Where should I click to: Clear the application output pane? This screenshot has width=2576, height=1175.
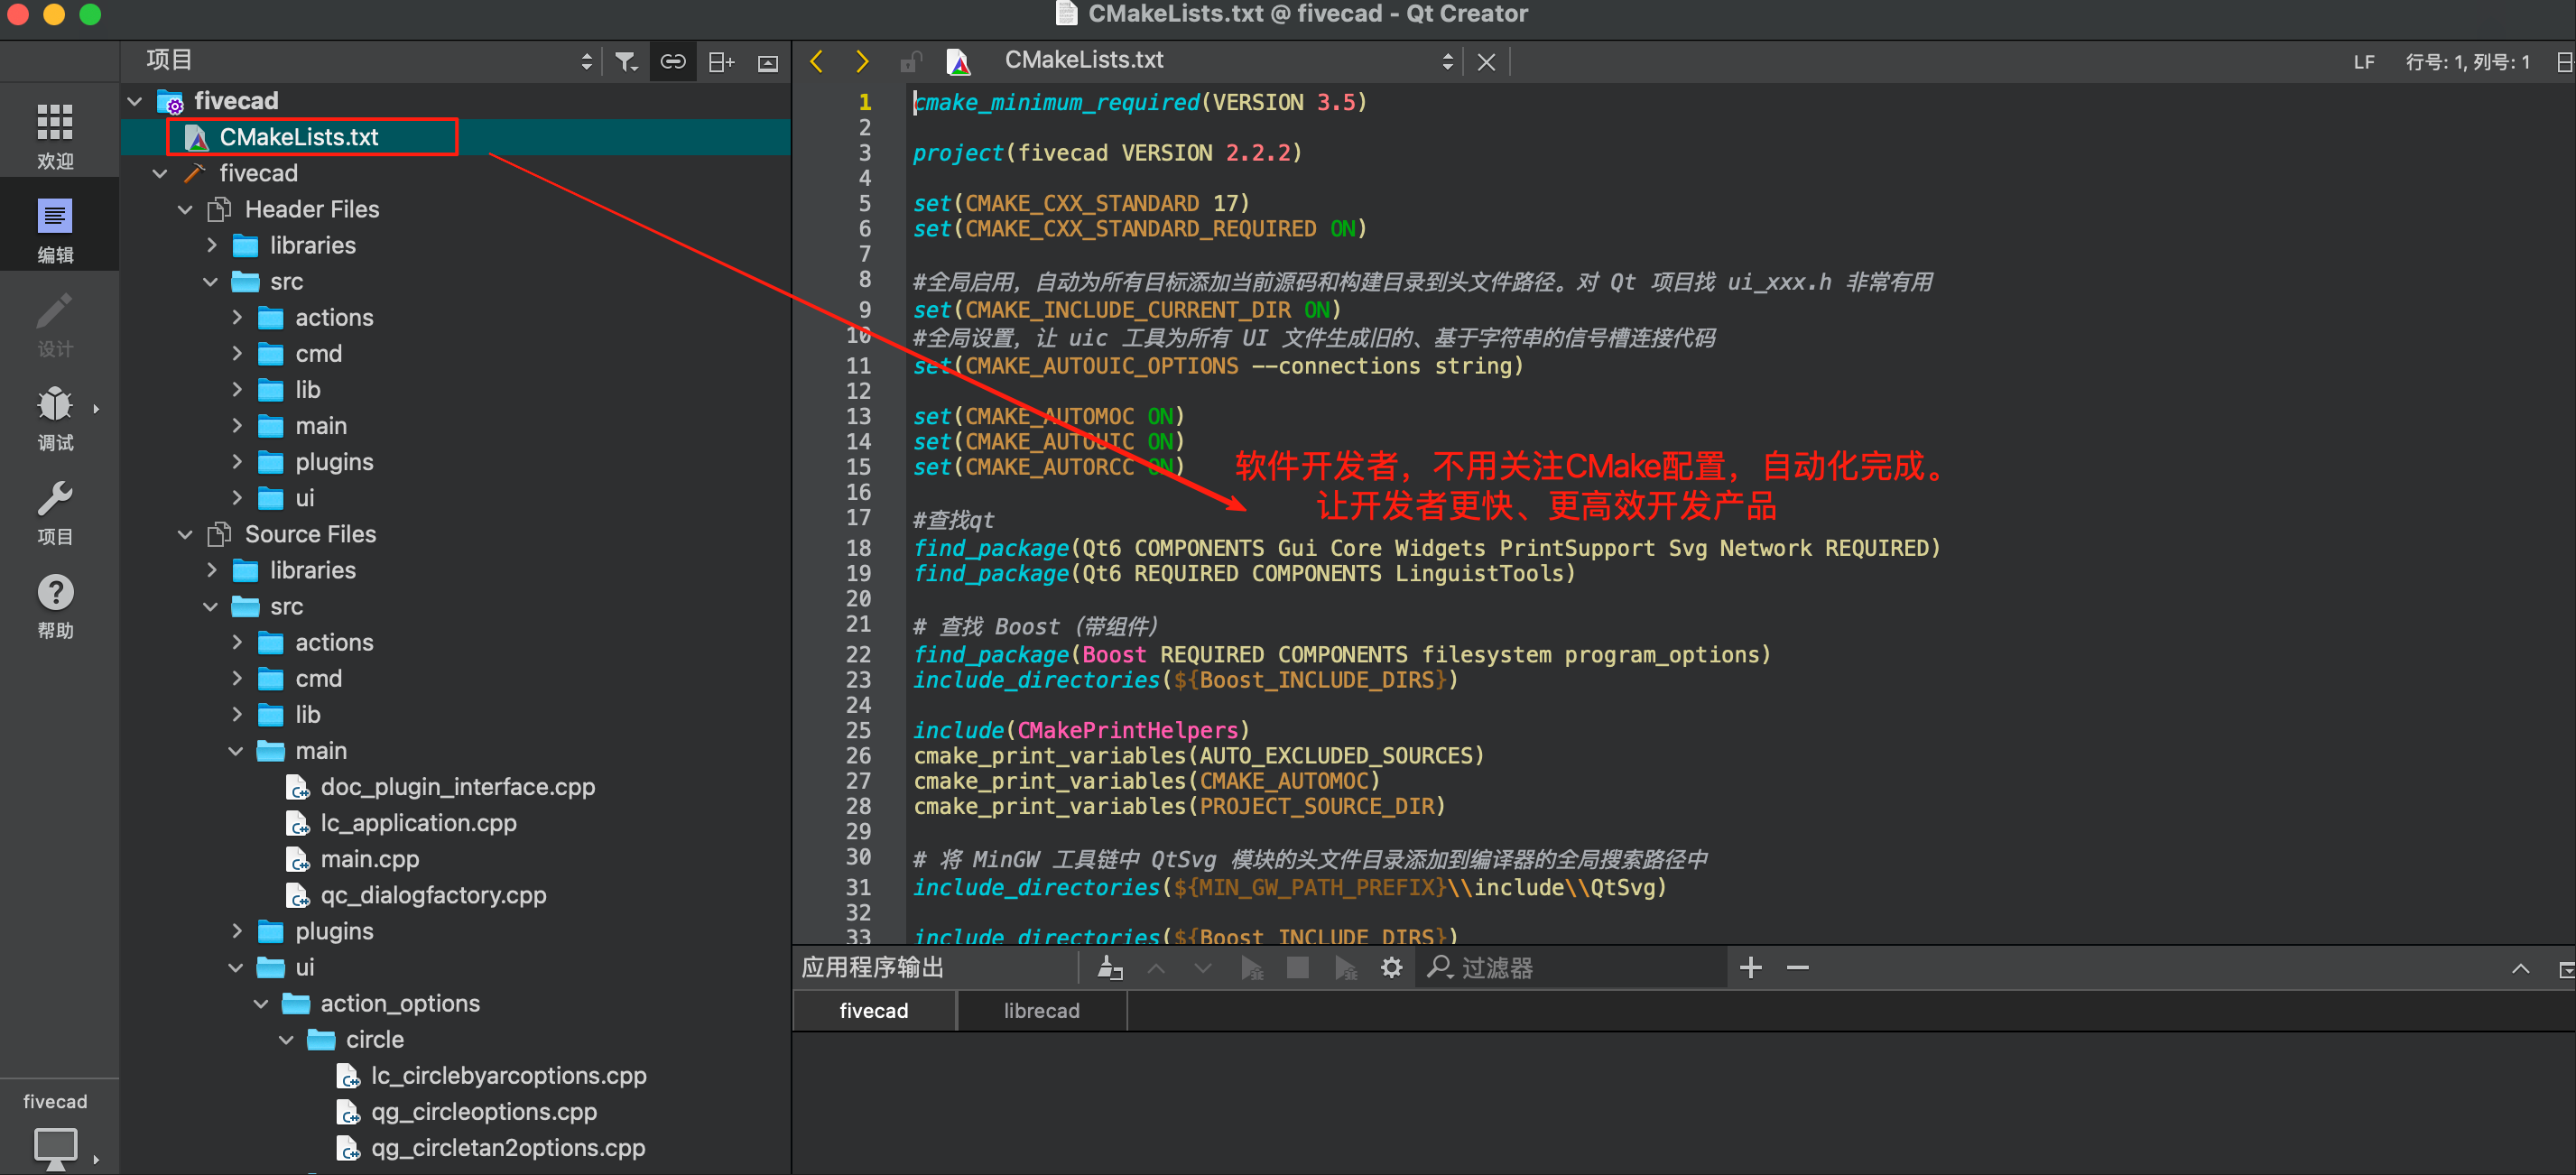coord(1110,967)
